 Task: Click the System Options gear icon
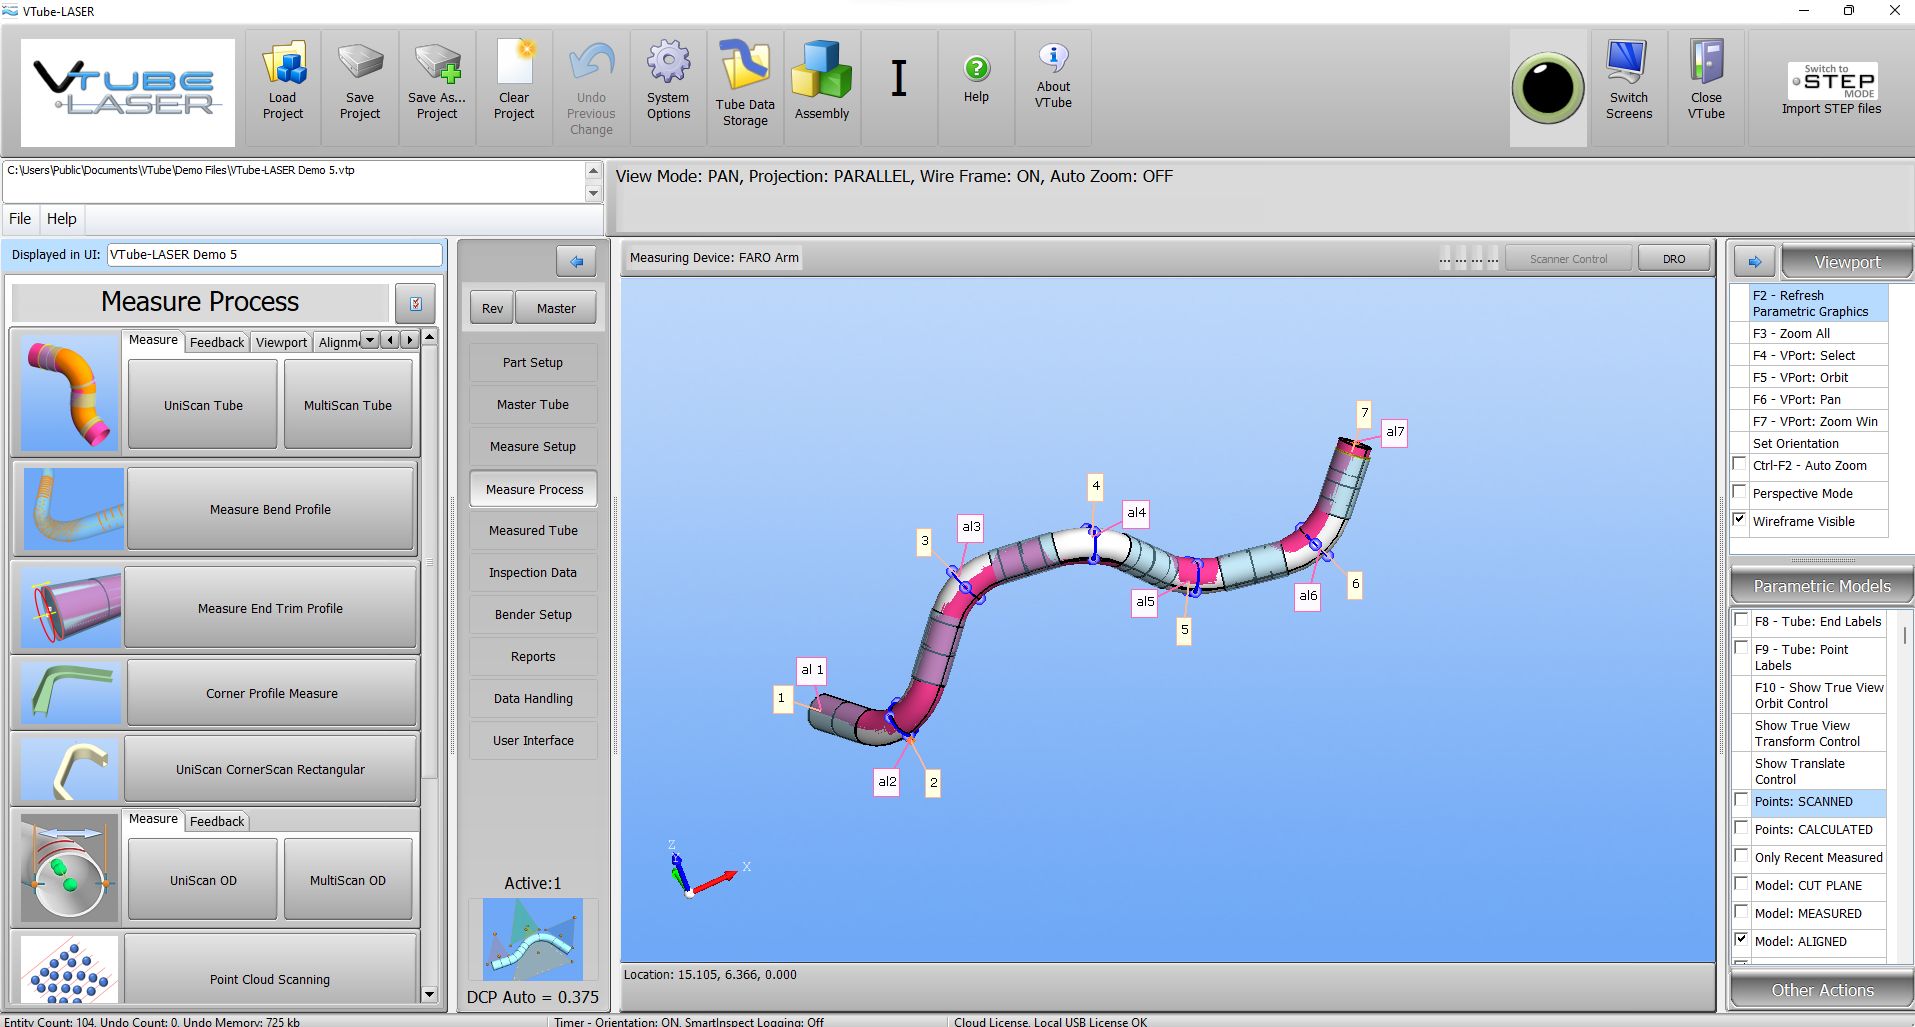[x=668, y=64]
